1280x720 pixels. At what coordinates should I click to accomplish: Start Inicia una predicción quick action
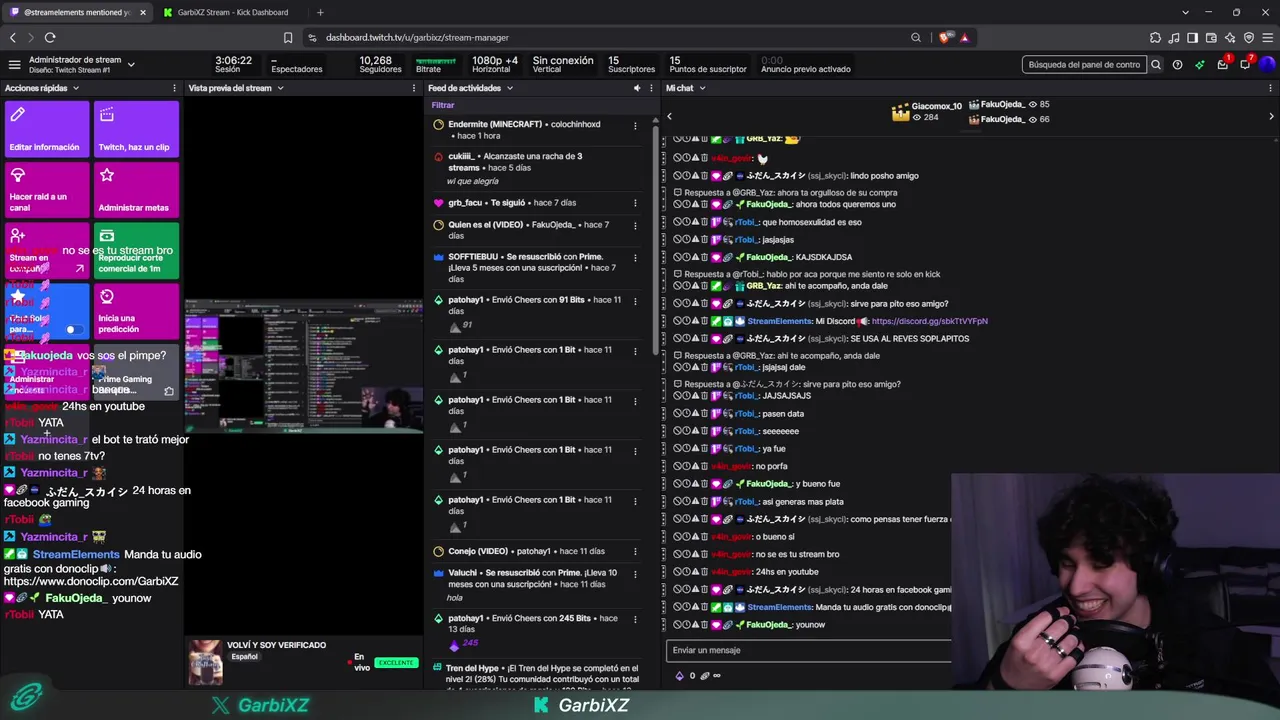pyautogui.click(x=136, y=311)
